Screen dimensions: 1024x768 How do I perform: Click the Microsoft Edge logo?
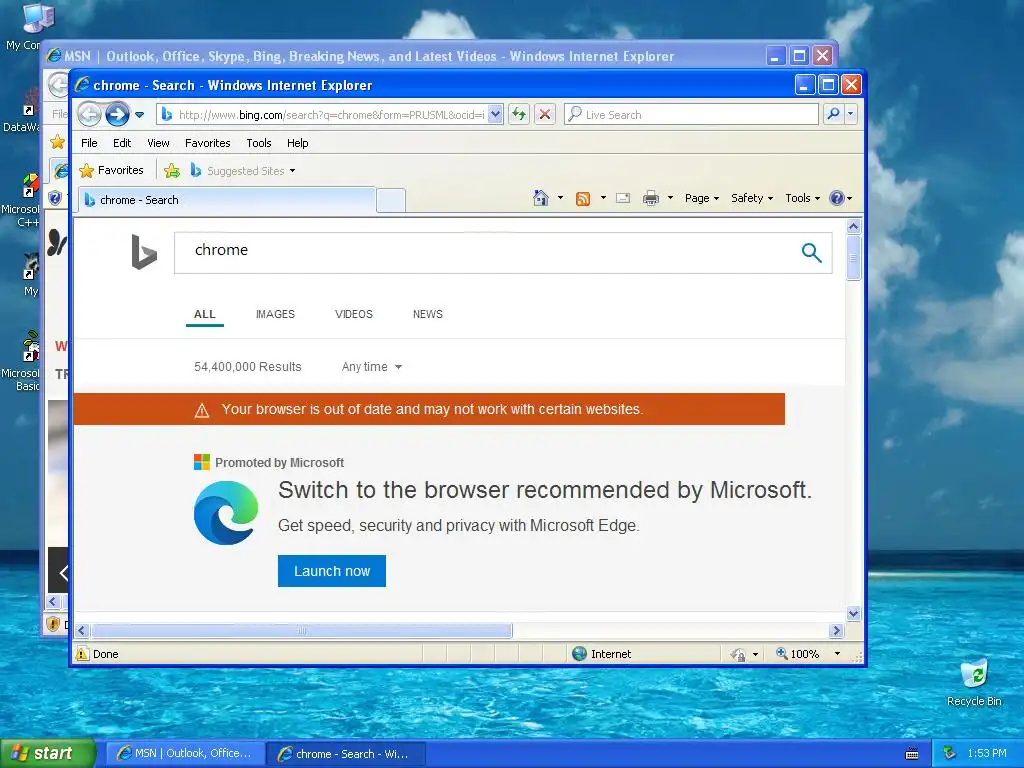coord(226,513)
